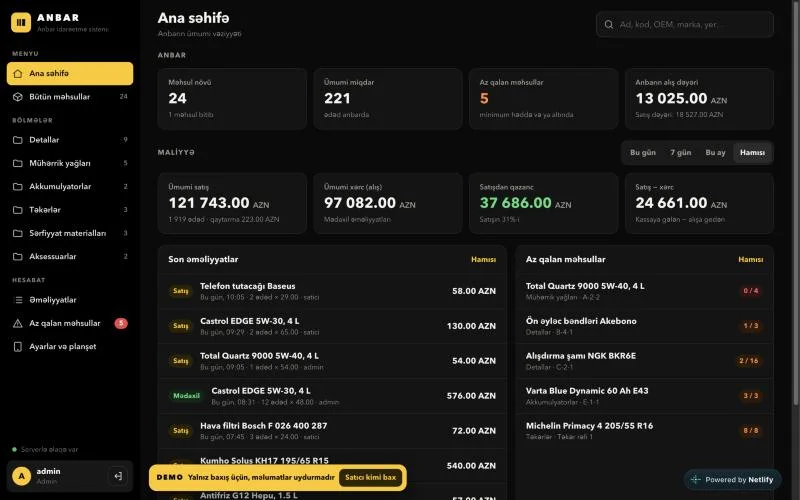
Task: Click the Ümumi miqdar 221 card
Action: point(388,99)
